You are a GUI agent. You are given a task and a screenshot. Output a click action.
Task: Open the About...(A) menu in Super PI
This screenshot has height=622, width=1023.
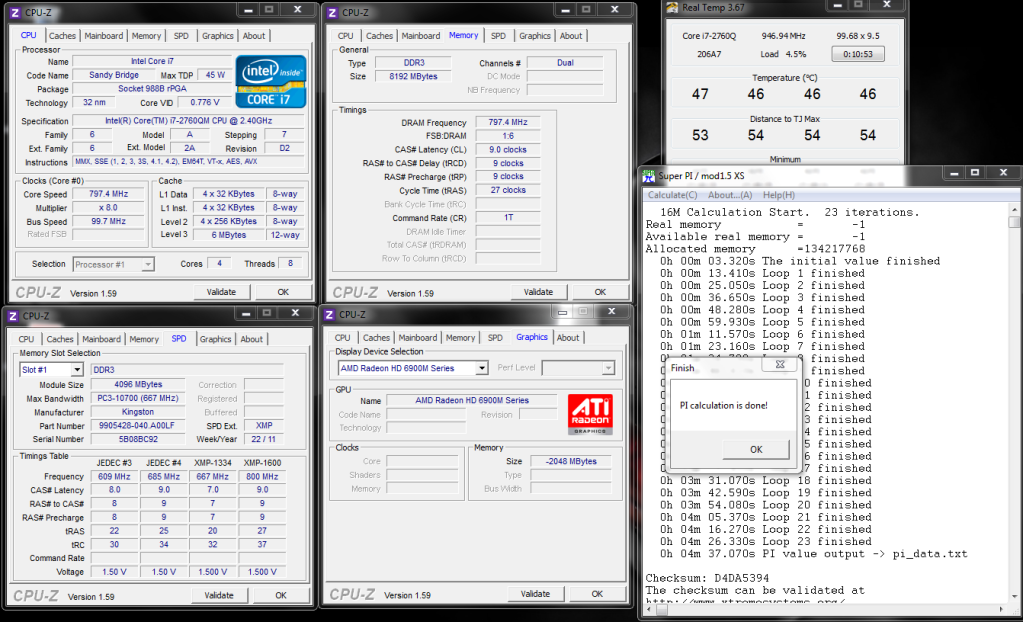pyautogui.click(x=730, y=195)
